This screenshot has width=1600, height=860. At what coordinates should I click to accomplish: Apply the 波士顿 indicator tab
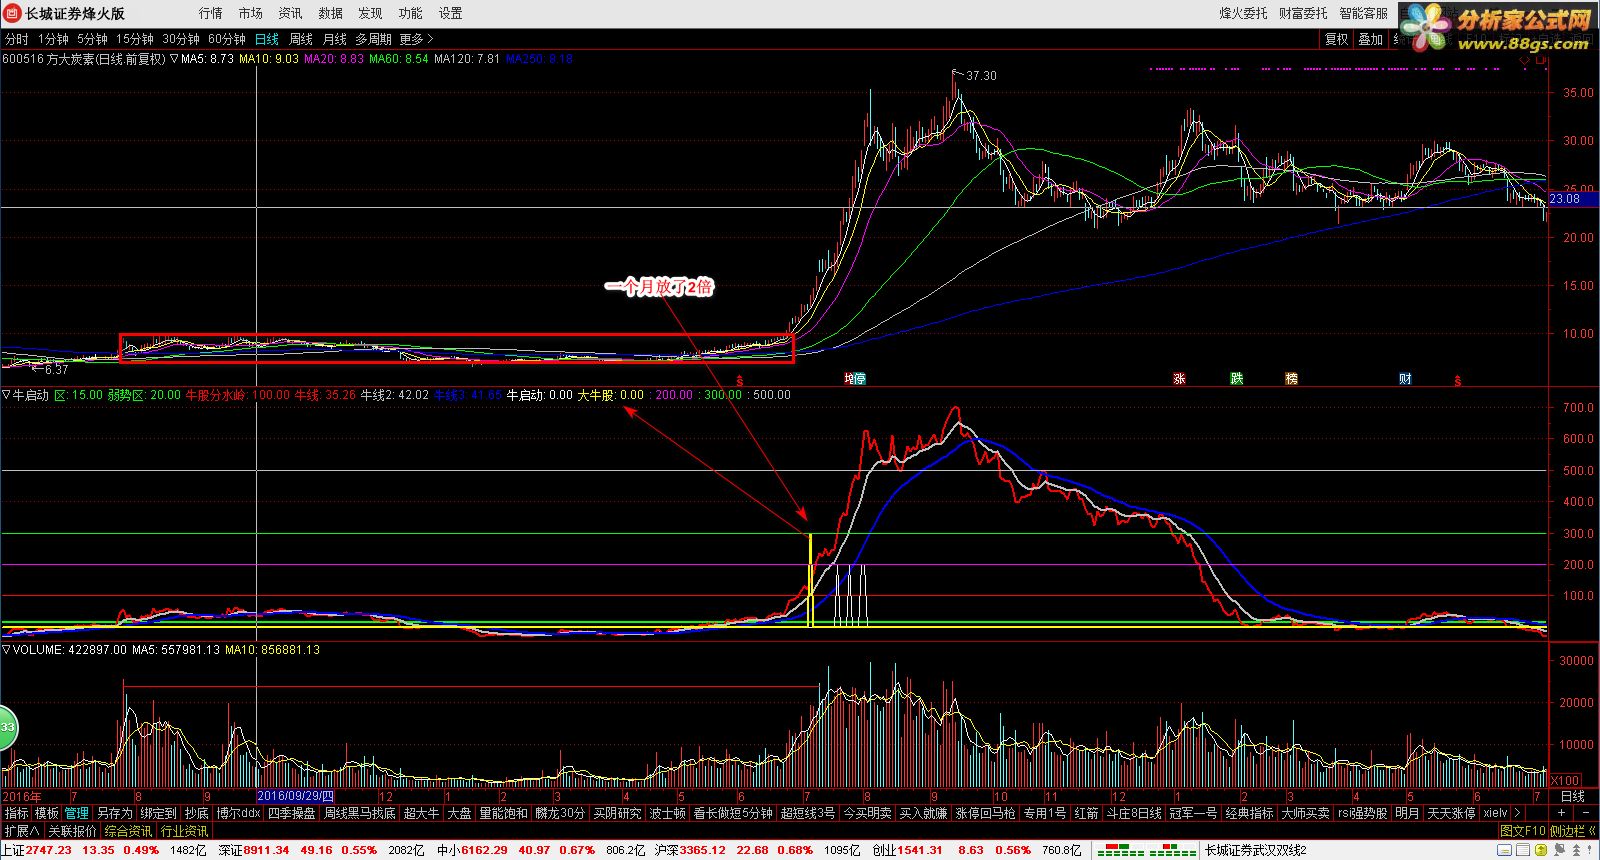667,813
